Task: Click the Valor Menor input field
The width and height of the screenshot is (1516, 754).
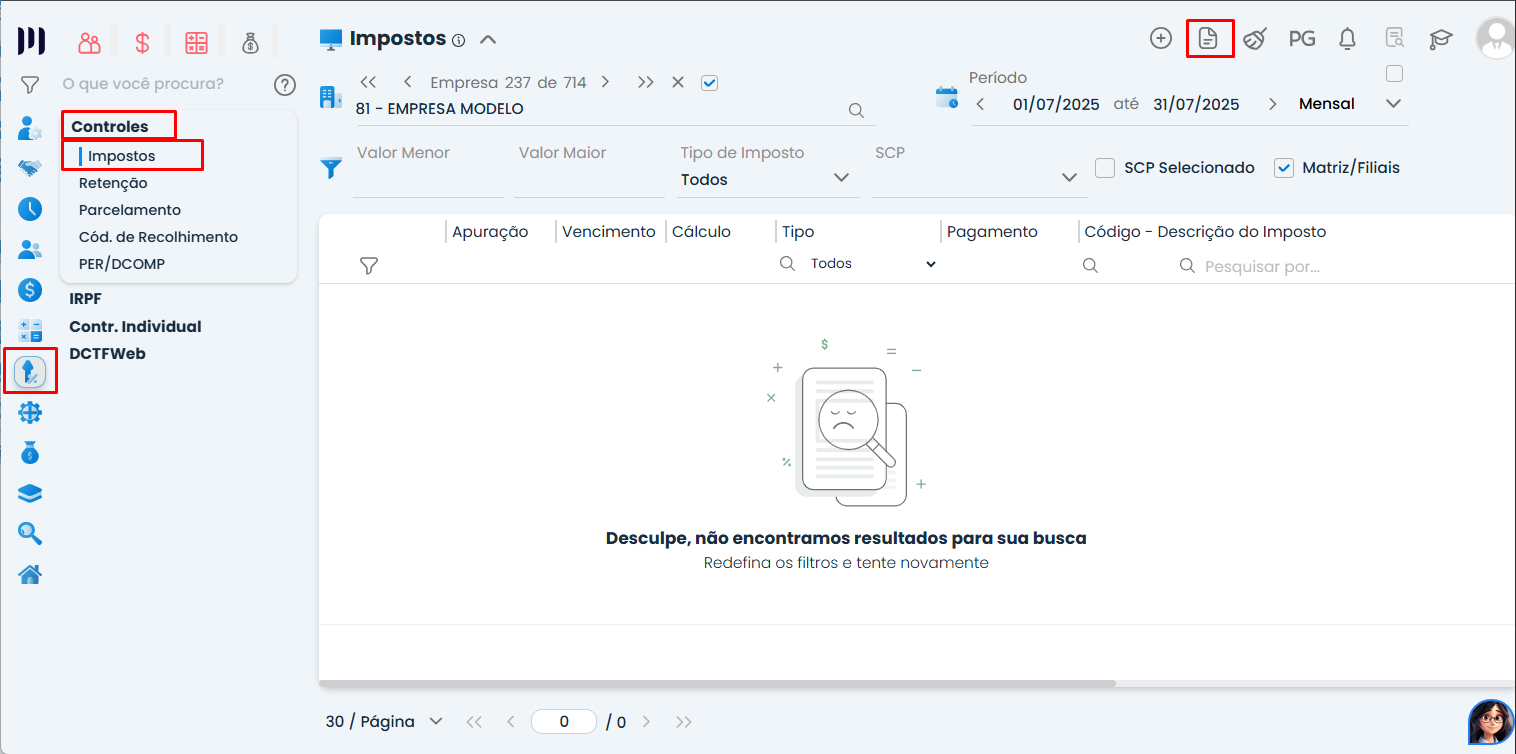Action: point(428,179)
